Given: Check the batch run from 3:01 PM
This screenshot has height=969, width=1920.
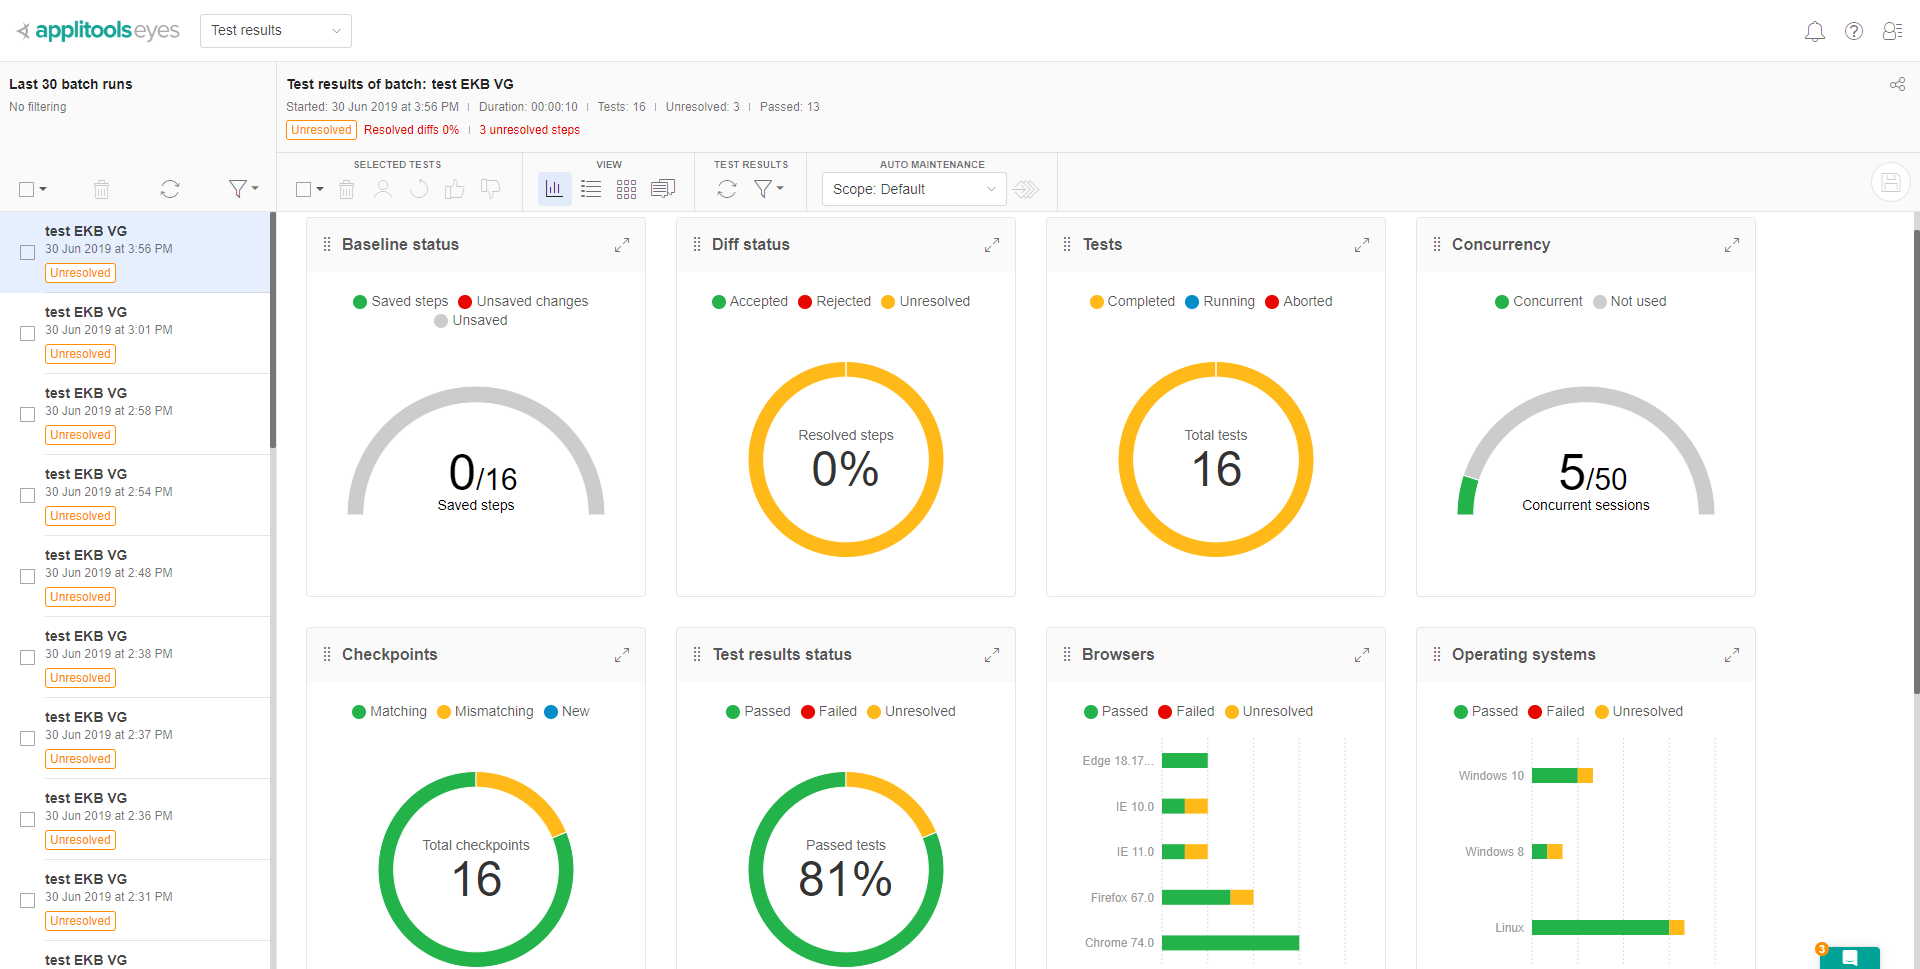Looking at the screenshot, I should pyautogui.click(x=28, y=334).
